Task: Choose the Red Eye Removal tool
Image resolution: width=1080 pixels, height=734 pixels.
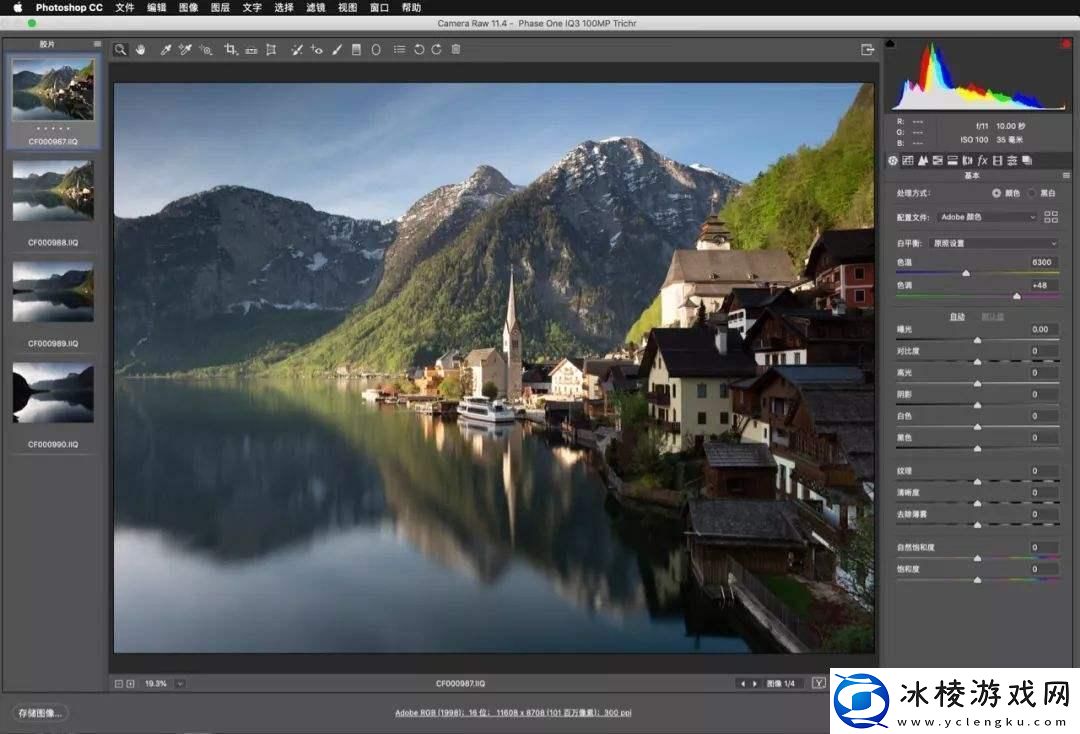Action: [317, 49]
